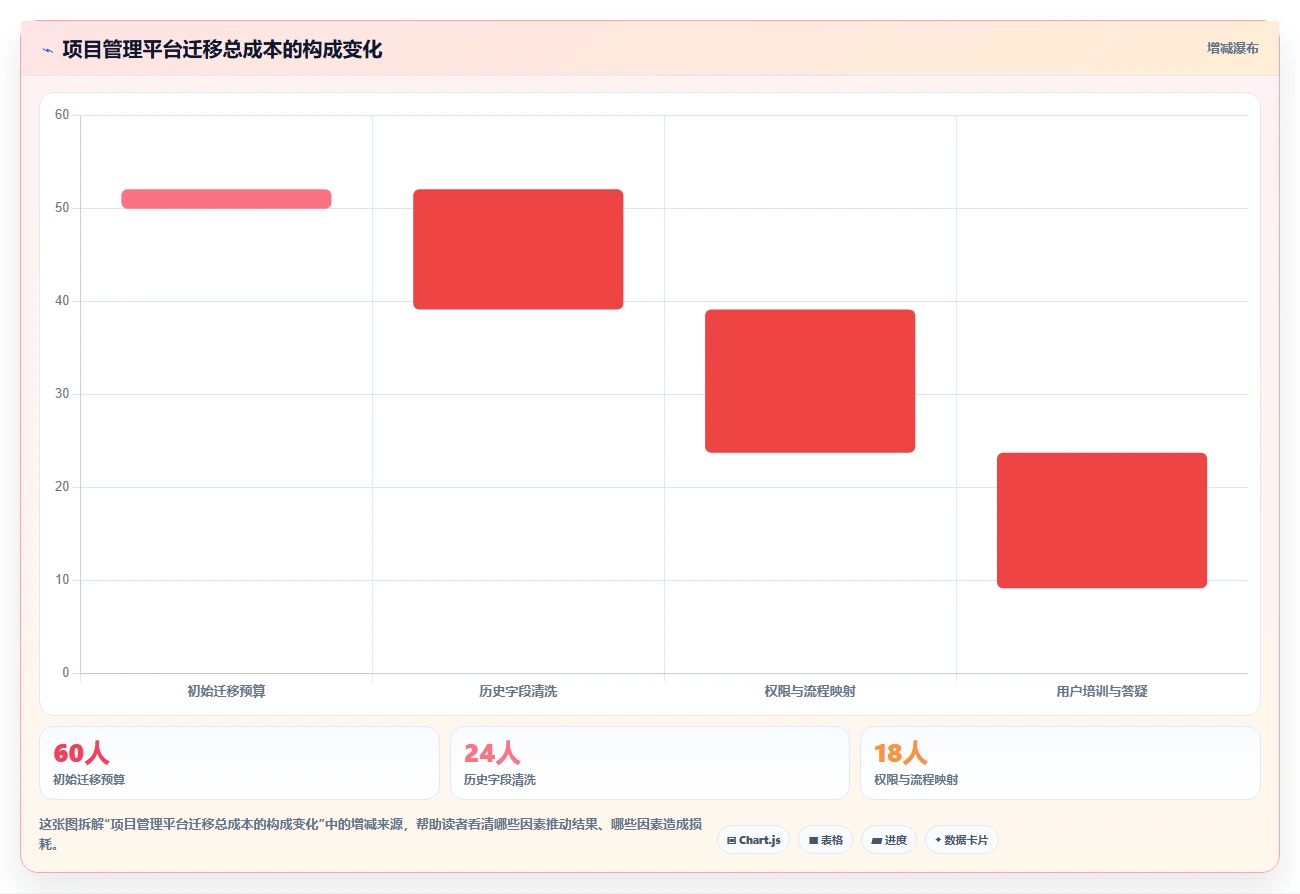Click the 历史字段清洗 x-axis label

click(518, 691)
